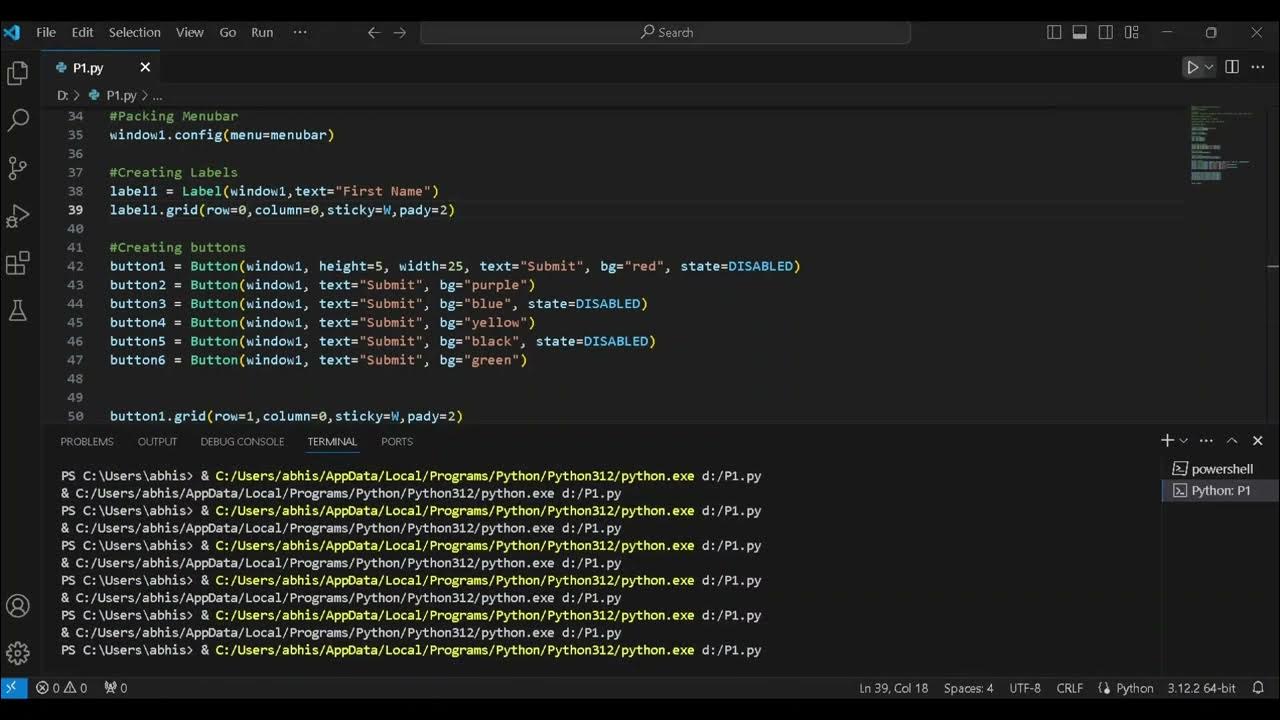Maximize the panel with the up chevron
Image resolution: width=1280 pixels, height=720 pixels.
1232,441
